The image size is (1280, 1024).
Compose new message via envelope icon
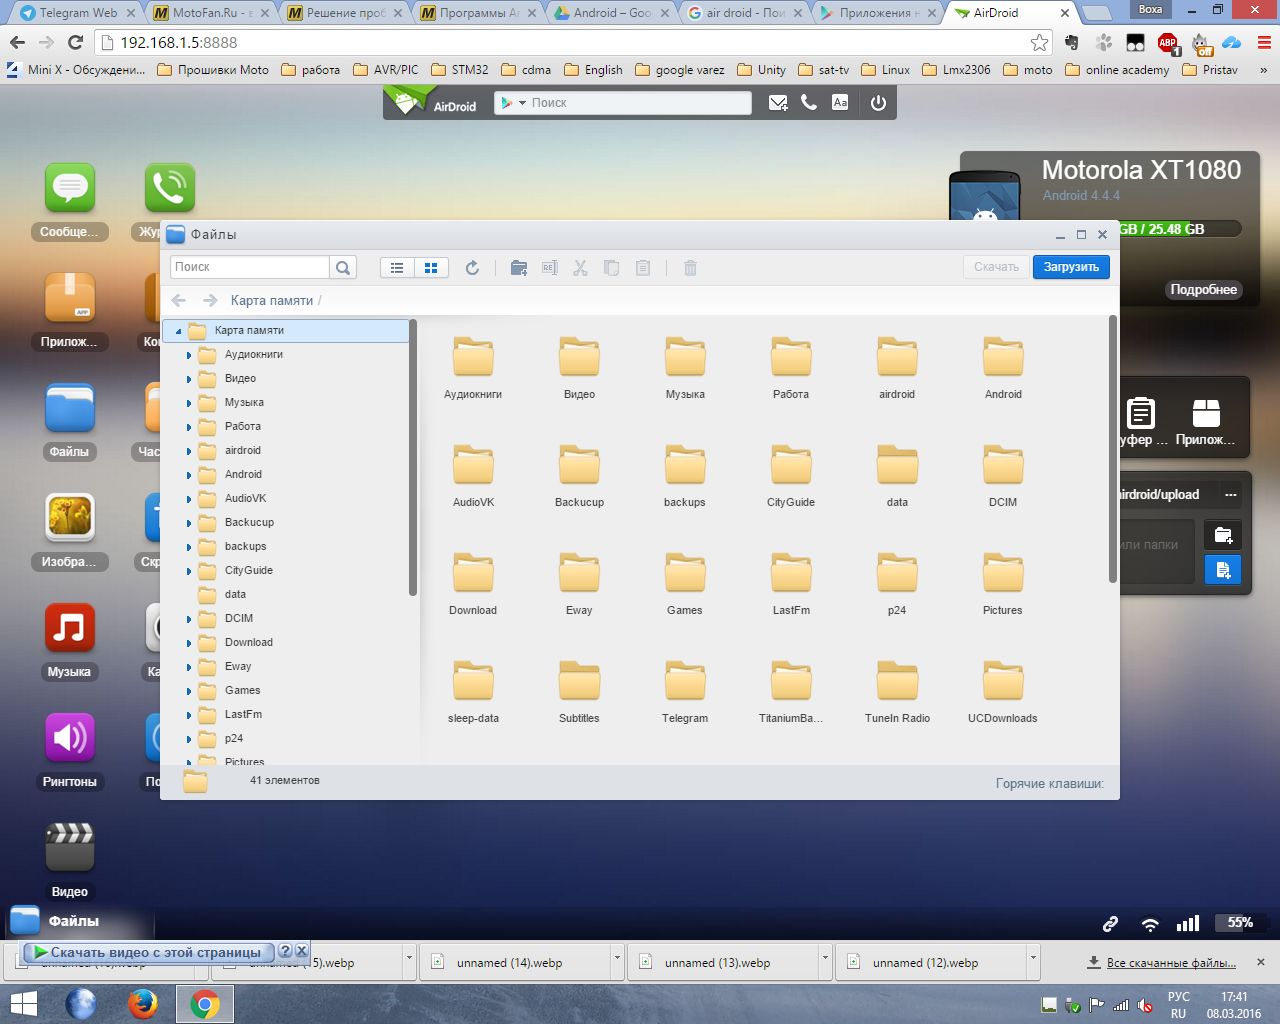tap(778, 103)
